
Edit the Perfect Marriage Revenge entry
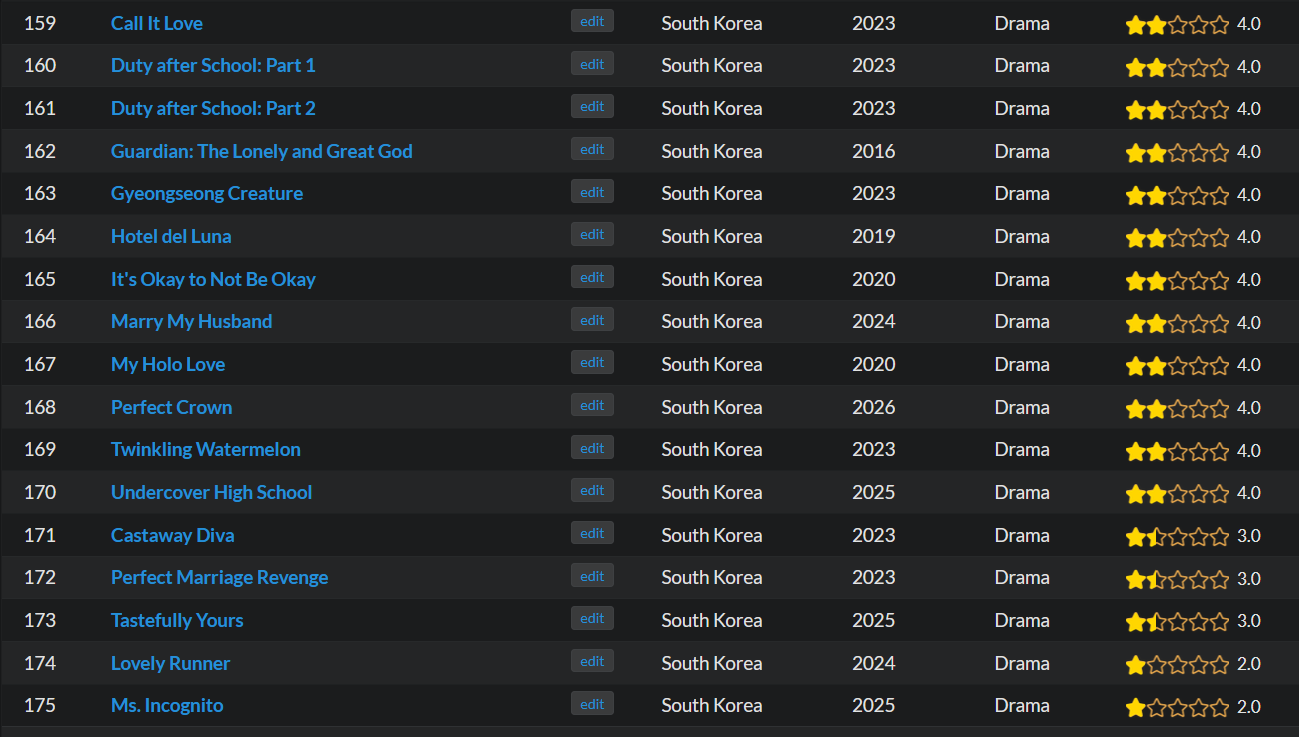(x=592, y=575)
